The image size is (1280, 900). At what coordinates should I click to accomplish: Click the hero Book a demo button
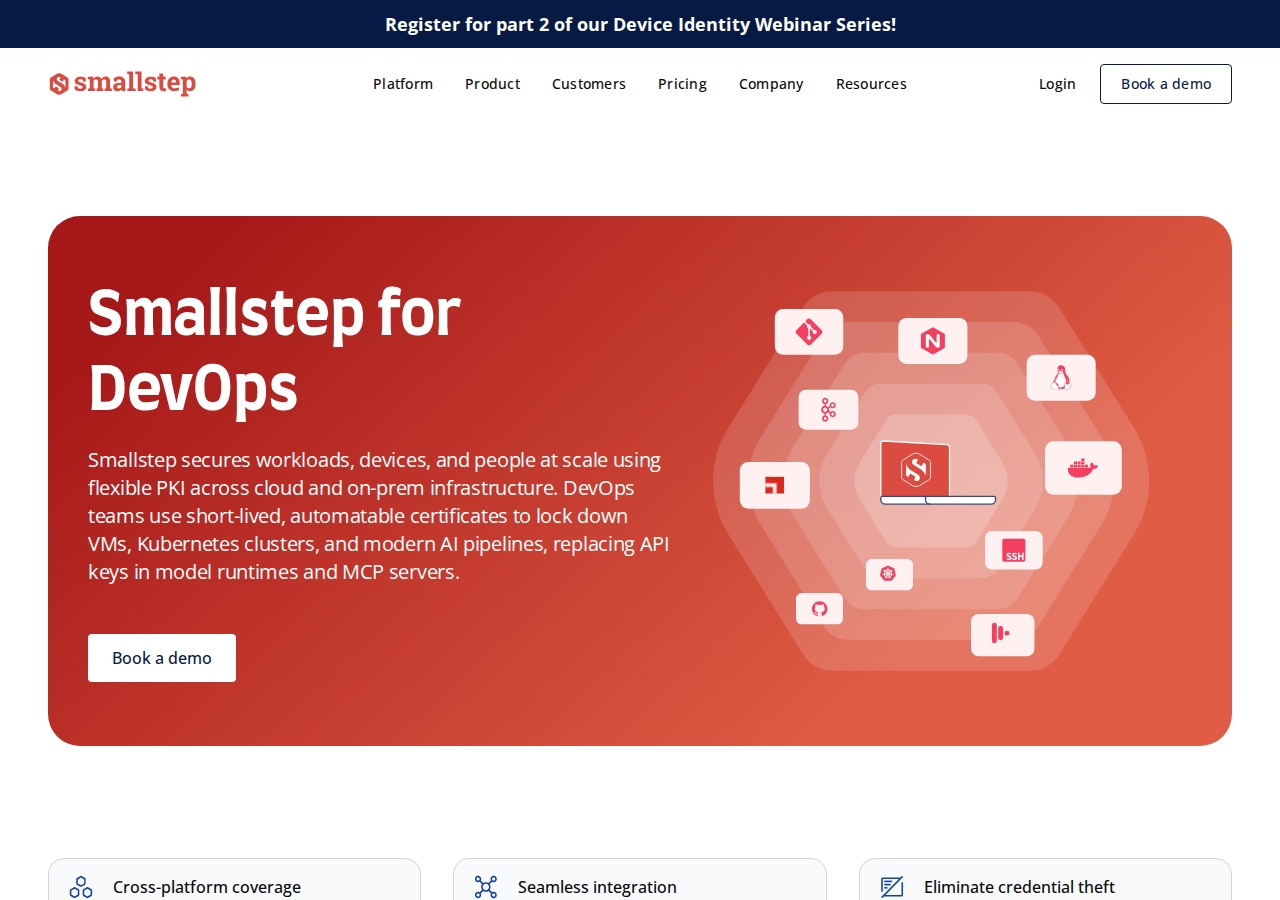pos(162,658)
